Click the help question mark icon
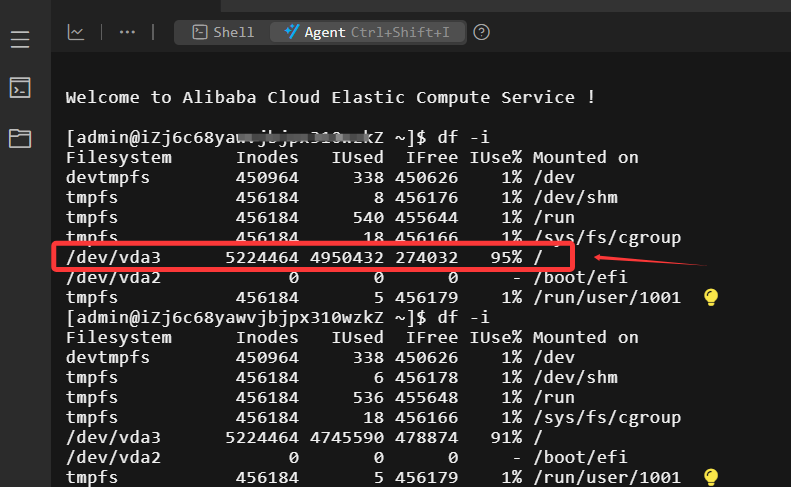This screenshot has height=487, width=791. click(481, 32)
